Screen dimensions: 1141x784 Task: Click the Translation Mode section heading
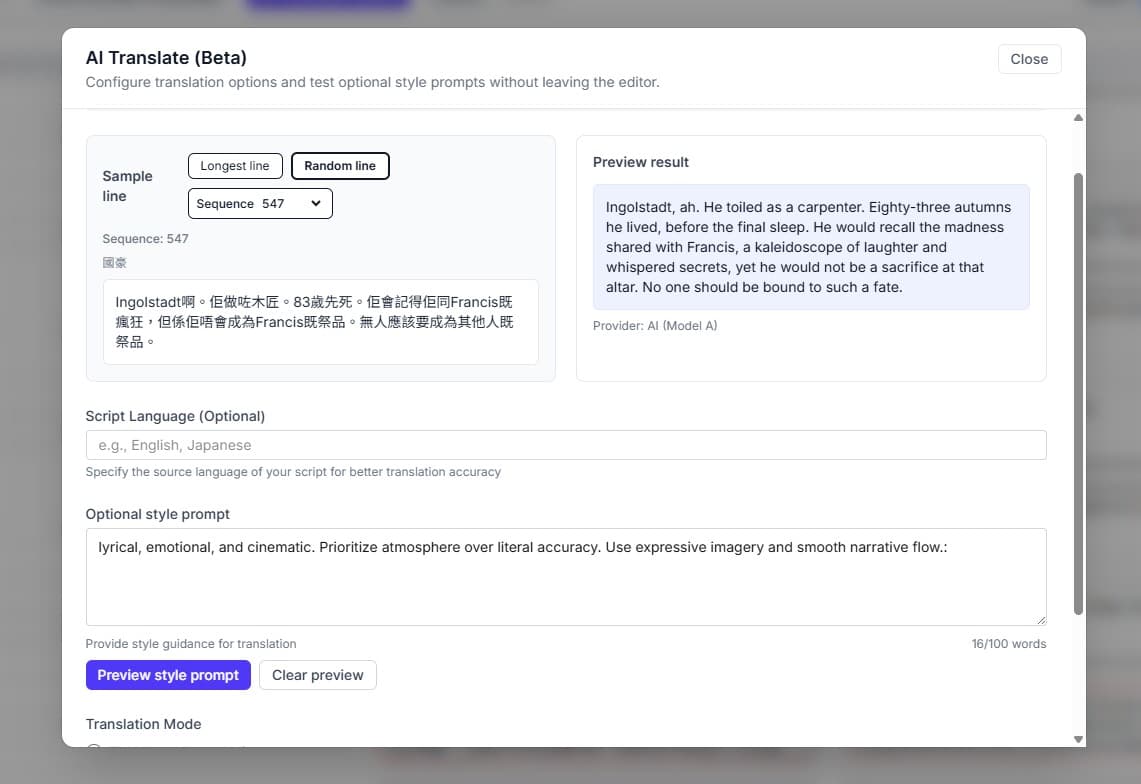pos(143,724)
